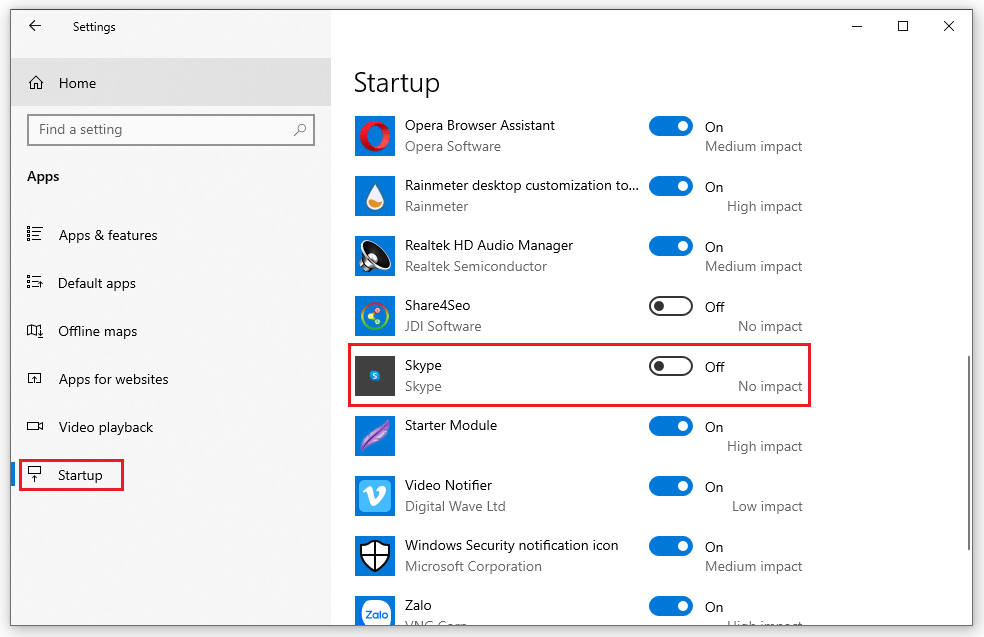Open Apps & features settings
984x637 pixels.
(108, 235)
